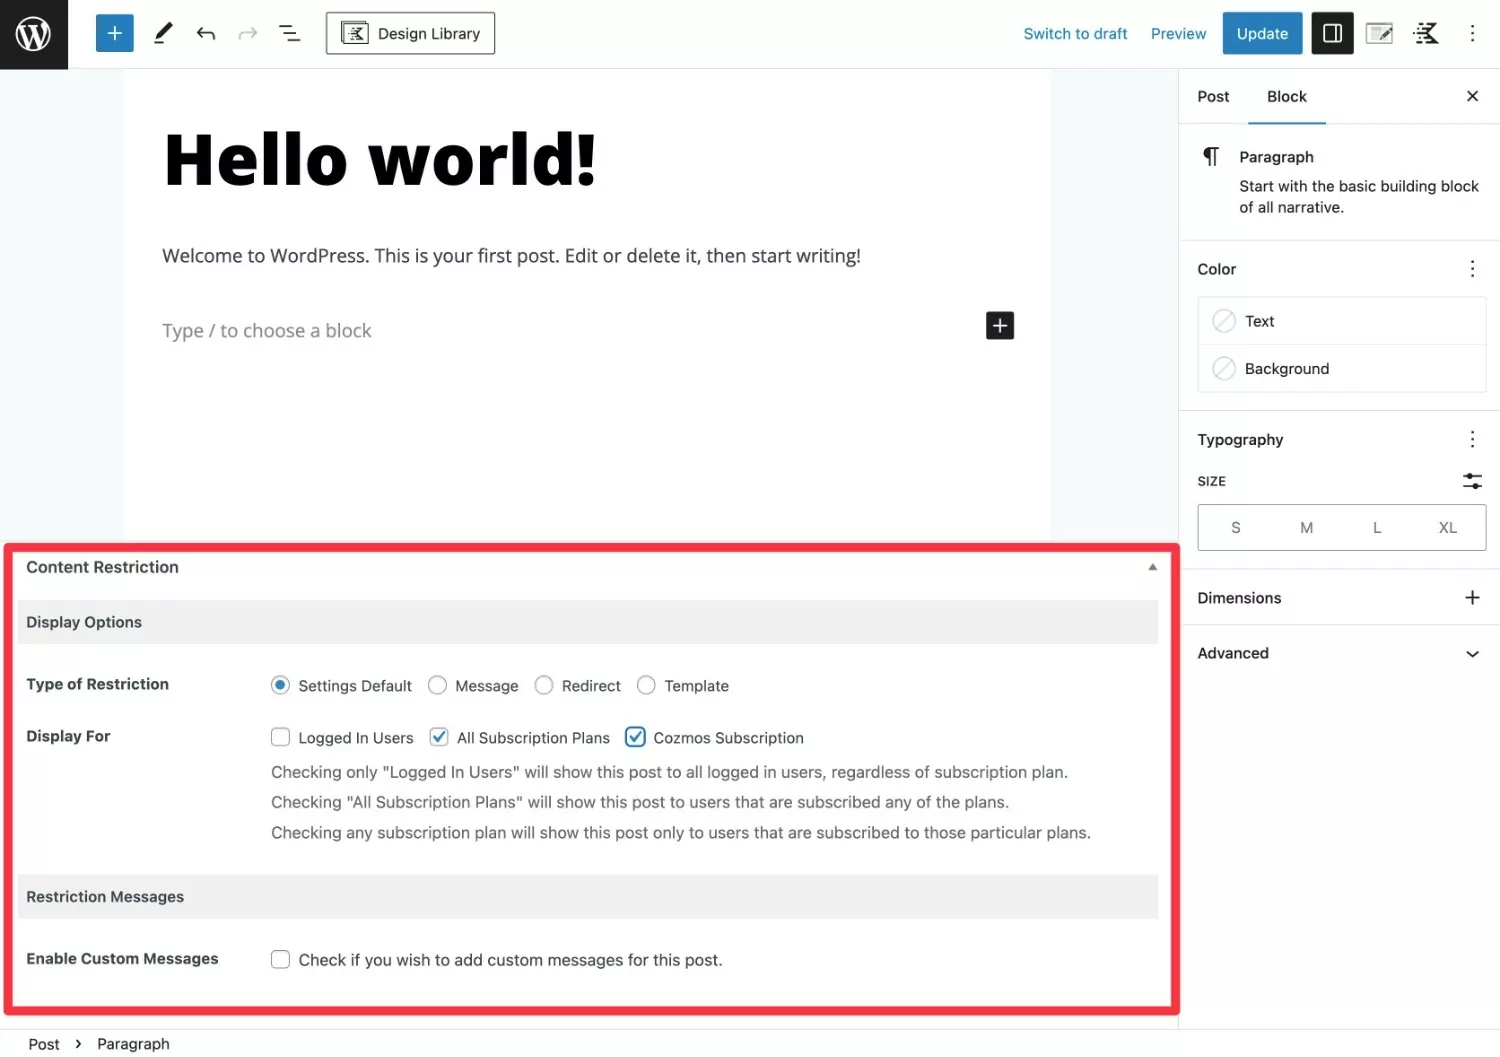Viewport: 1500px width, 1057px height.
Task: Click the Update button
Action: point(1262,34)
